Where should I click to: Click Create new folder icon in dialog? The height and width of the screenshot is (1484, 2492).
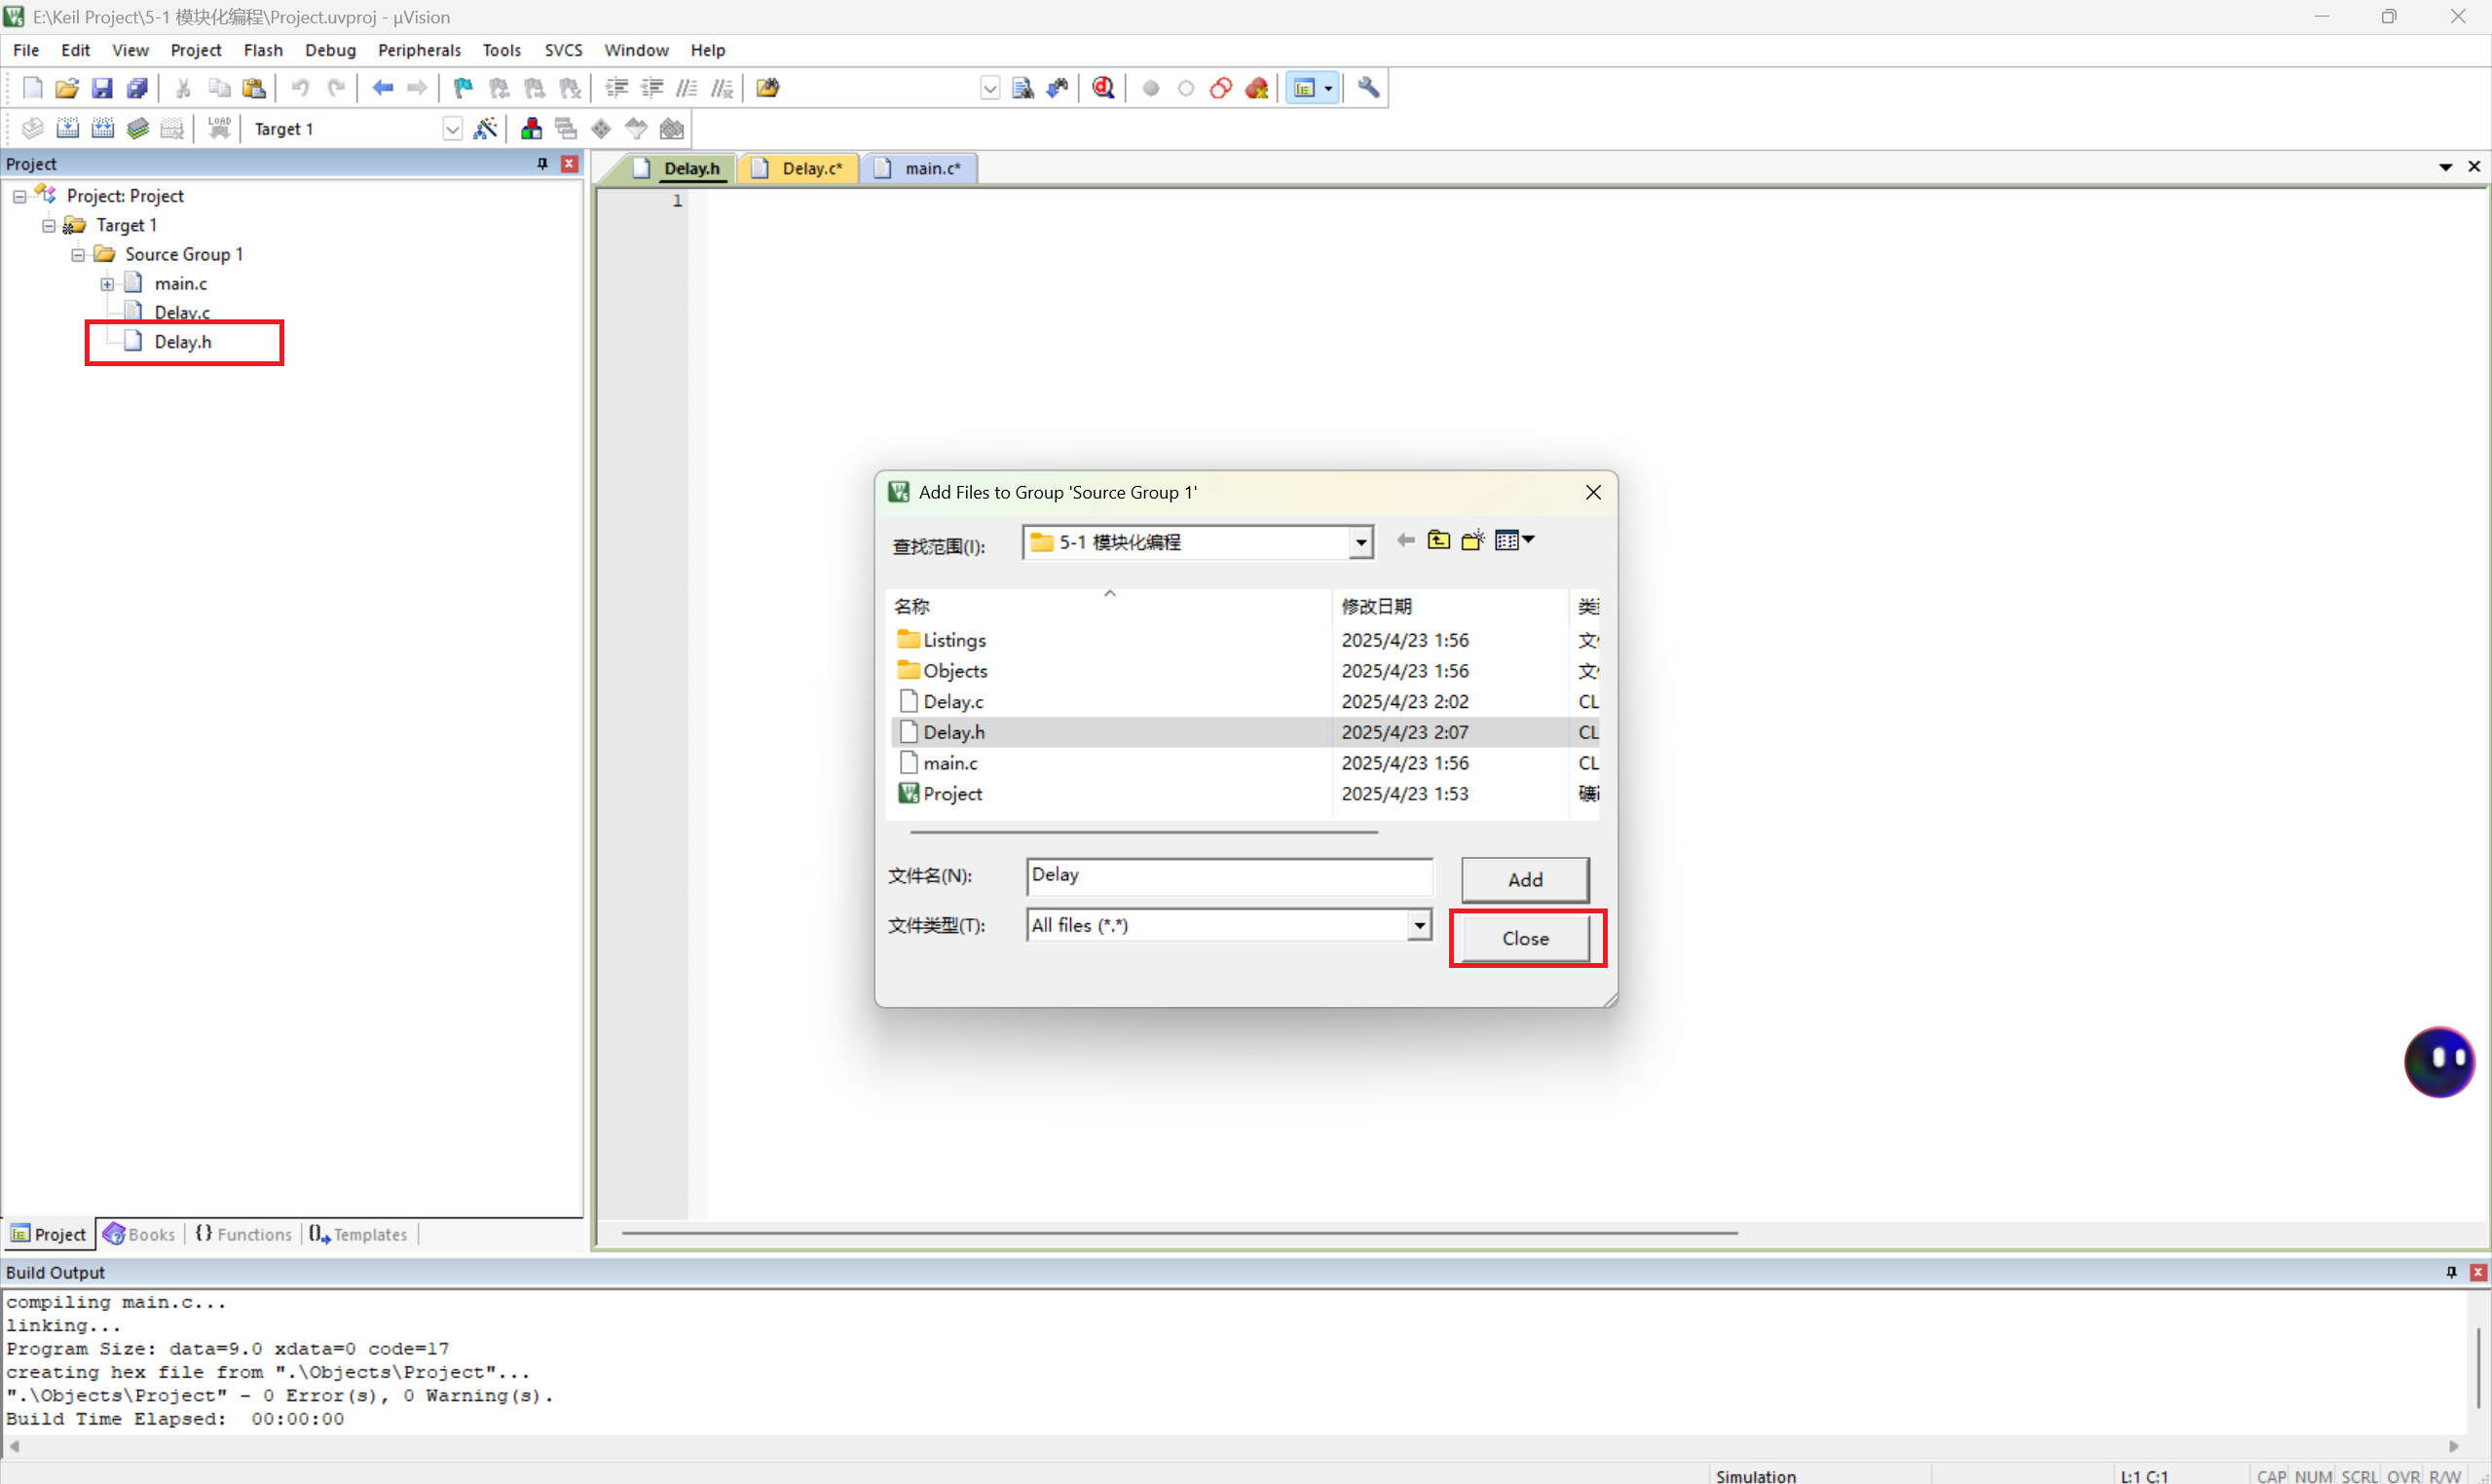tap(1473, 541)
